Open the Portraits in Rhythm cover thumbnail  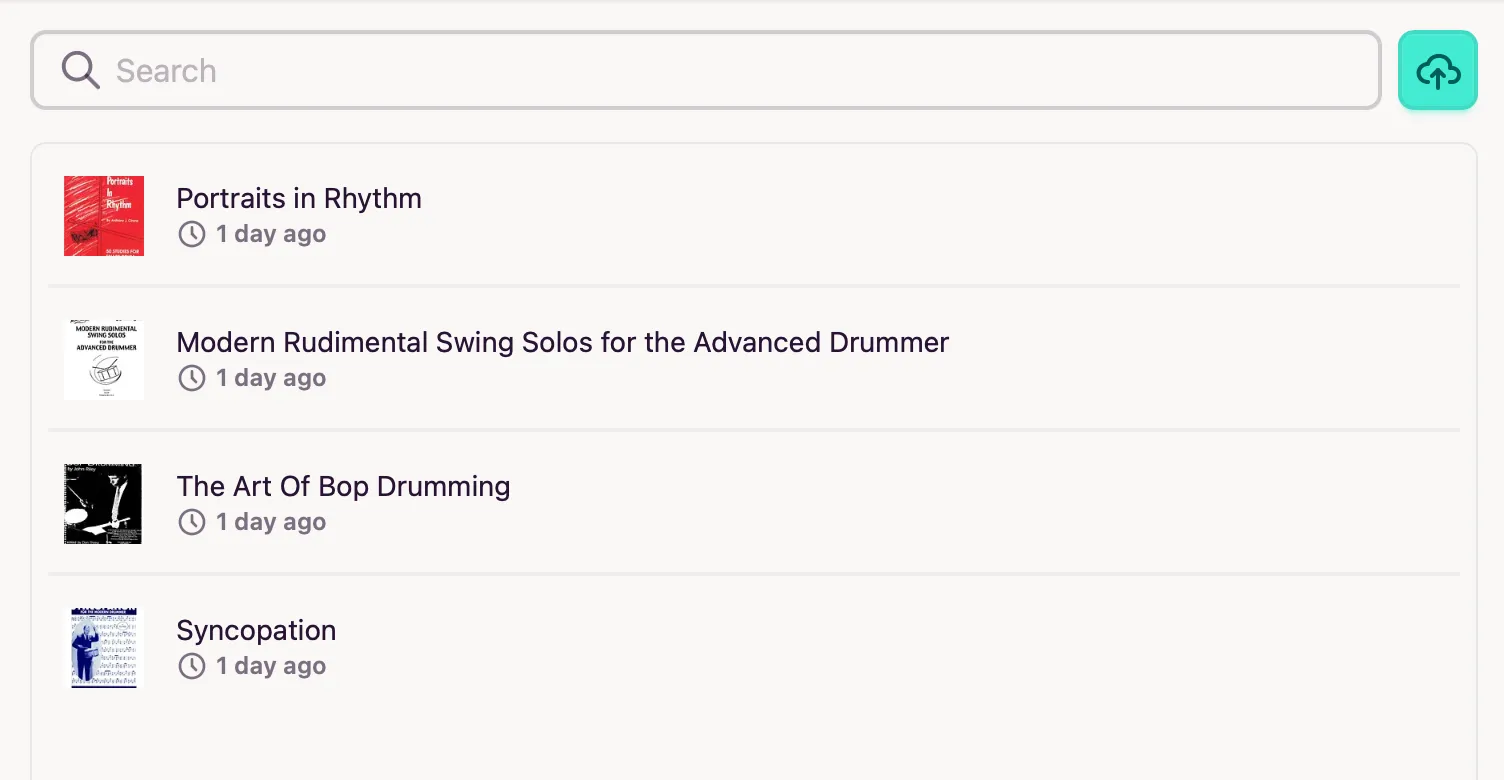[104, 216]
